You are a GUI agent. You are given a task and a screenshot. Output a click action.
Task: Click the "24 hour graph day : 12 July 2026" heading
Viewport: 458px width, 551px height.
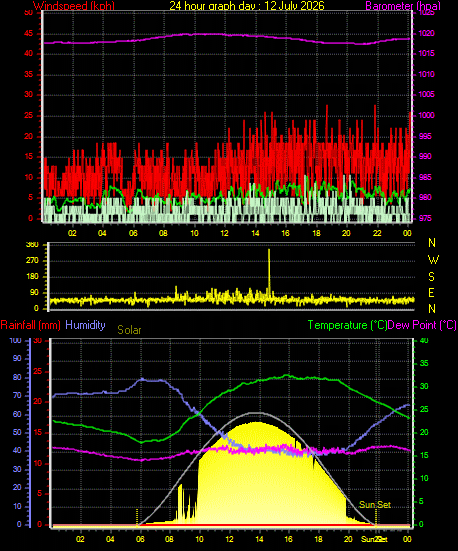247,6
